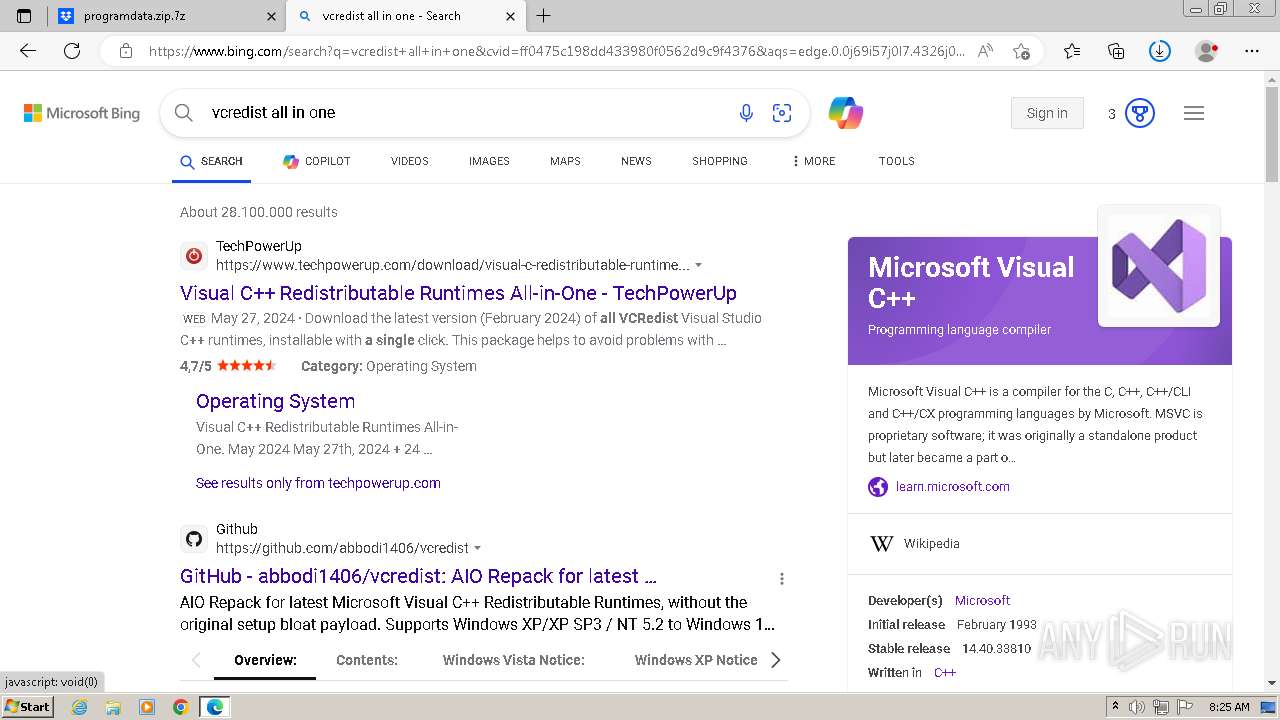1280x720 pixels.
Task: Open the TOOLS filter option
Action: pos(897,161)
